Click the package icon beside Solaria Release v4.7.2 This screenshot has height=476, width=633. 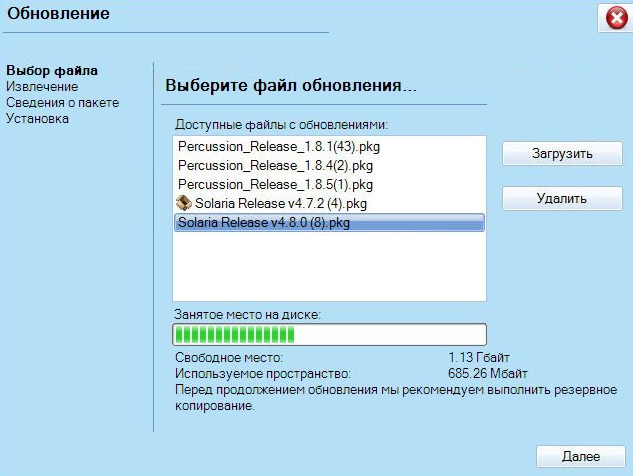point(184,203)
